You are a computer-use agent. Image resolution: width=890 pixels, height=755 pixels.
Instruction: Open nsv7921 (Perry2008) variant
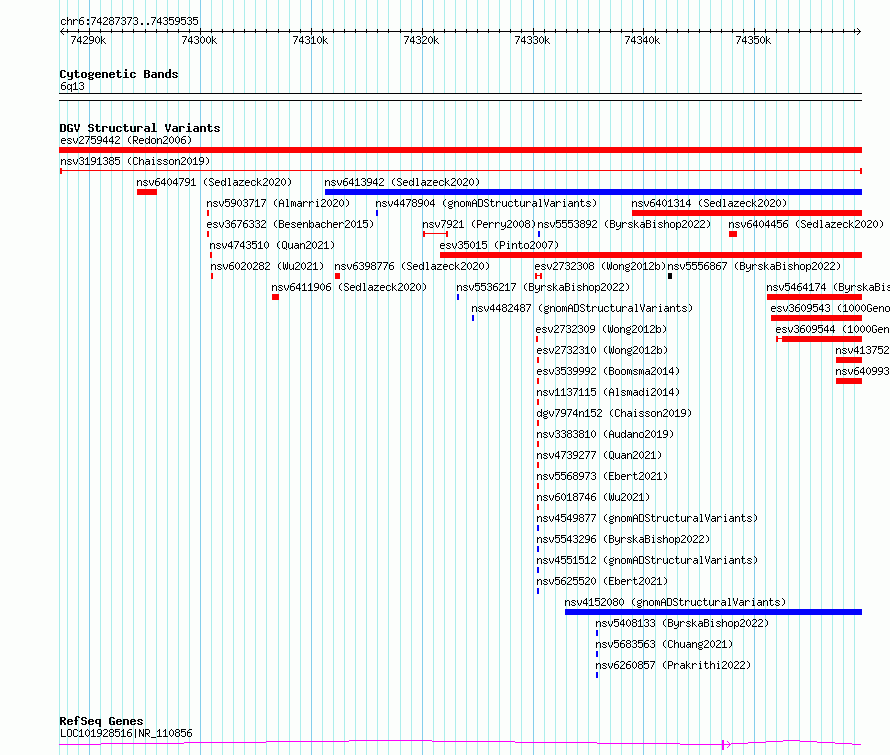click(x=479, y=224)
